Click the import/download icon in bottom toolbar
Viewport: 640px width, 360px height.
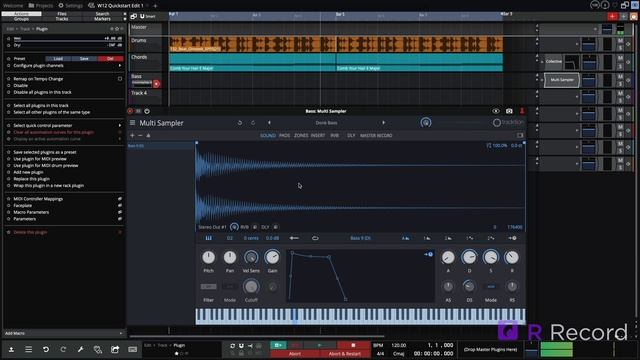[11, 349]
